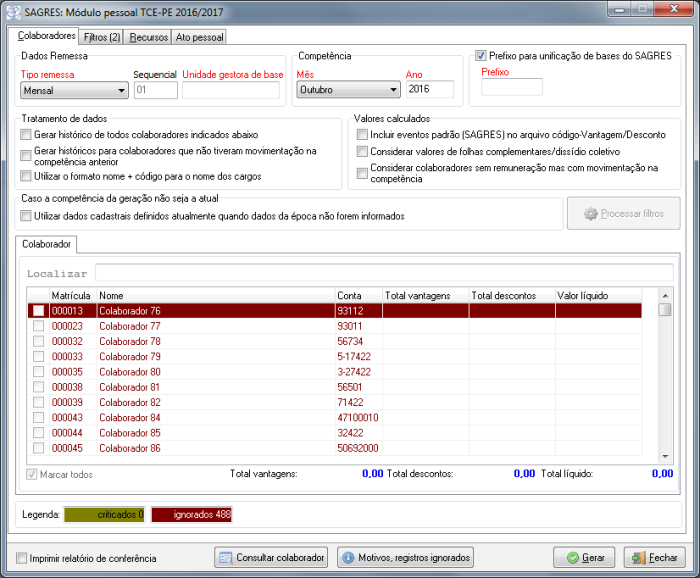The height and width of the screenshot is (578, 700).
Task: Toggle Gerar histórico de todos colaboradores checkbox
Action: pyautogui.click(x=27, y=134)
